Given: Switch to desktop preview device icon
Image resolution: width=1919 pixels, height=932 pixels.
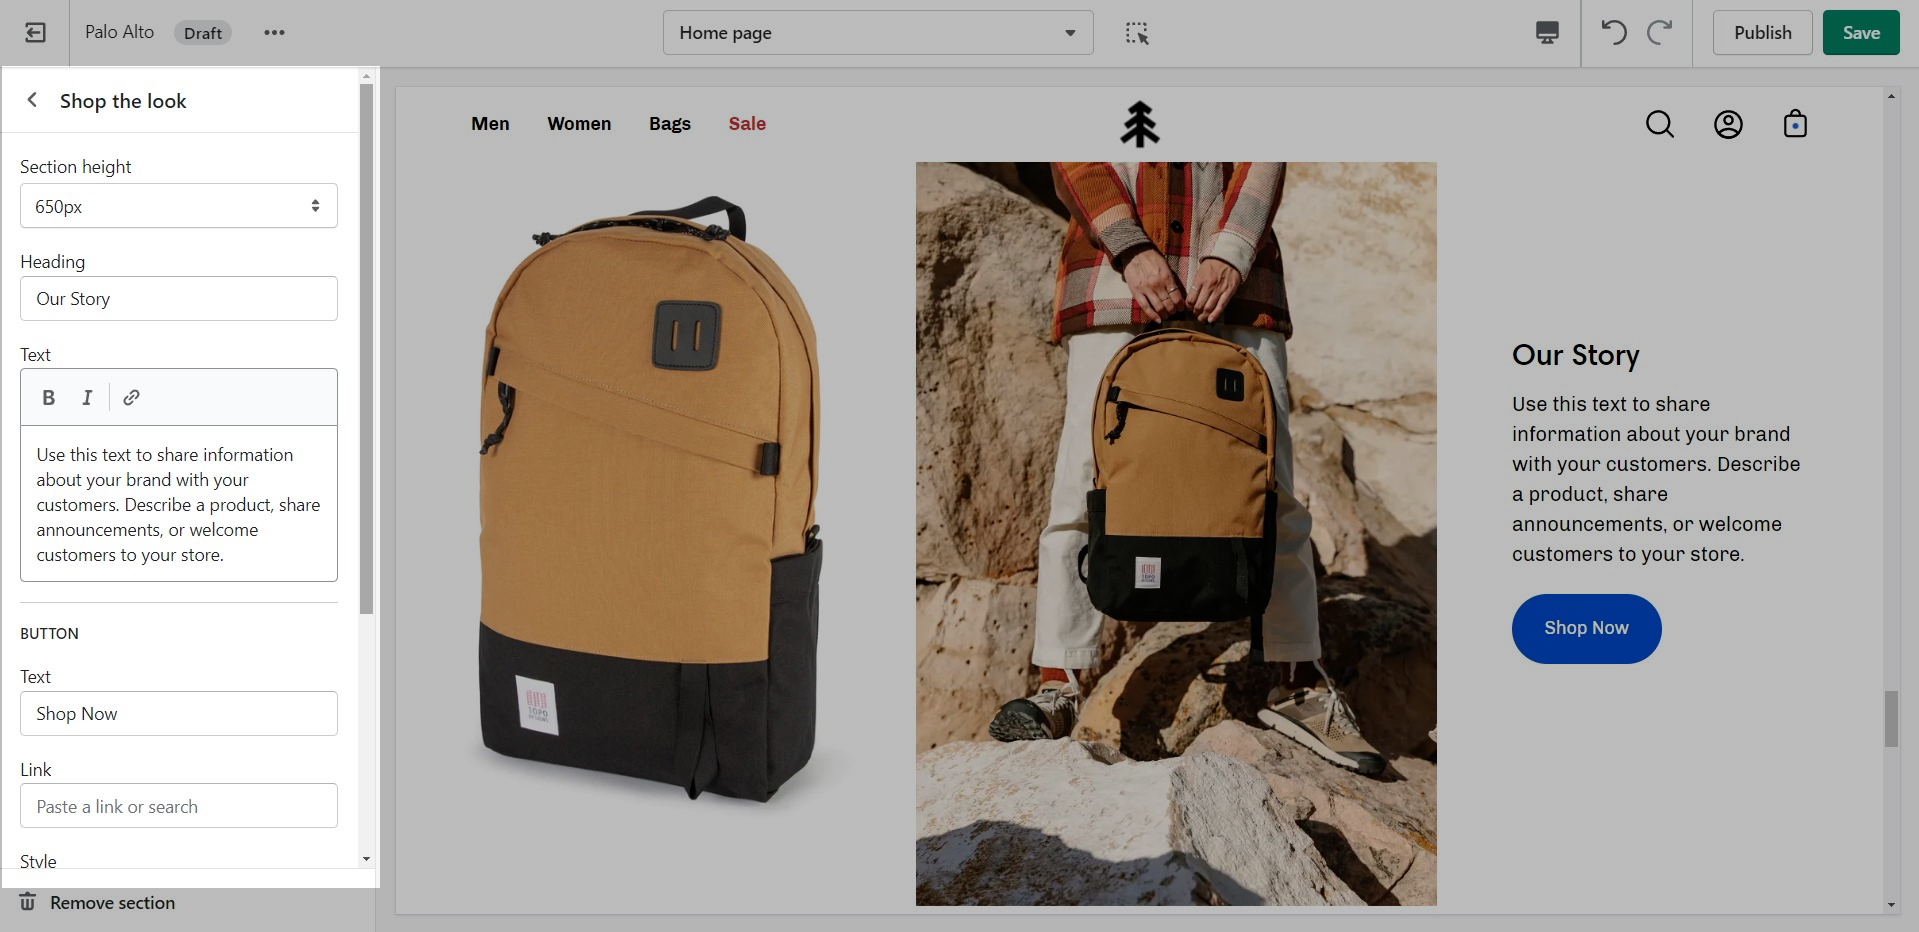Looking at the screenshot, I should pos(1546,33).
